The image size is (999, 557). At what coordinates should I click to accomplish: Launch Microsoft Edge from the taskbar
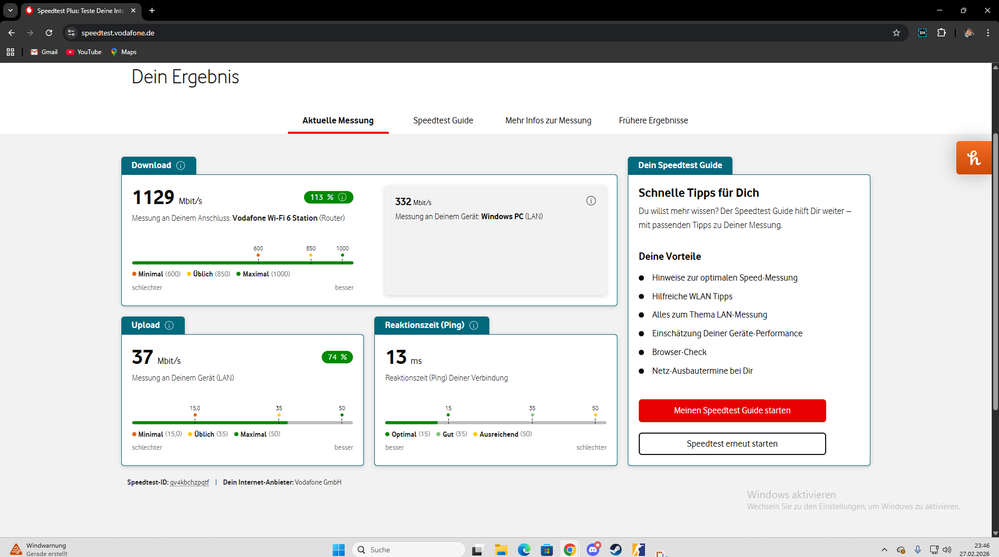524,549
